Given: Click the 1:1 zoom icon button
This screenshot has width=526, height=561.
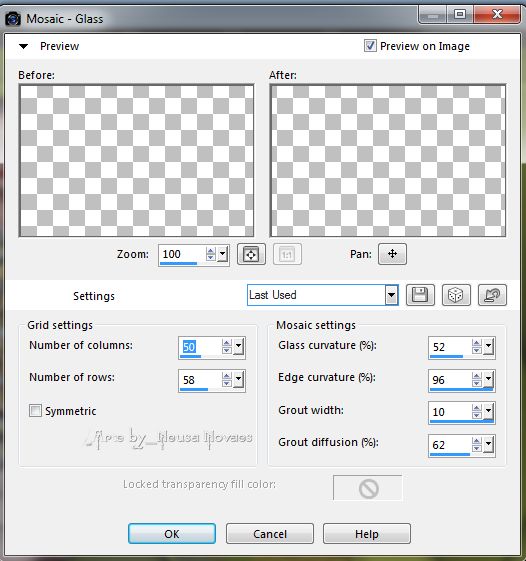Looking at the screenshot, I should pos(287,254).
